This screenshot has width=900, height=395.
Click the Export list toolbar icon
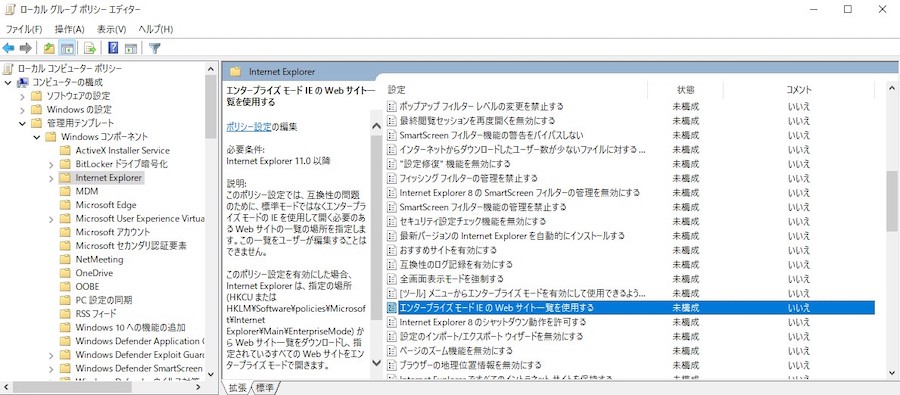(x=90, y=48)
